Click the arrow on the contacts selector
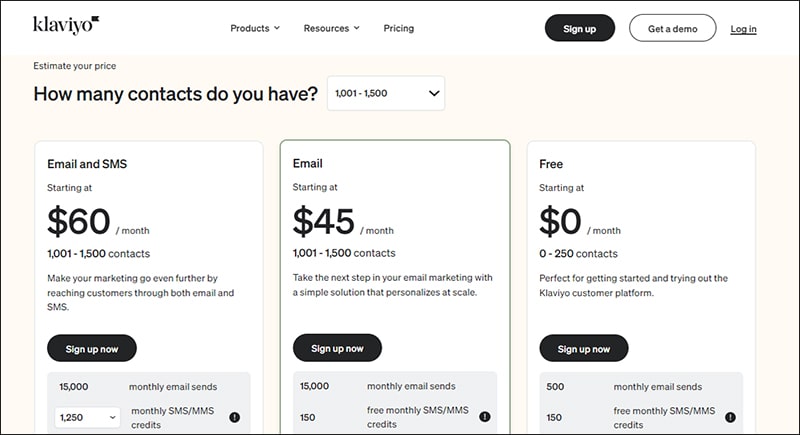 coord(434,93)
